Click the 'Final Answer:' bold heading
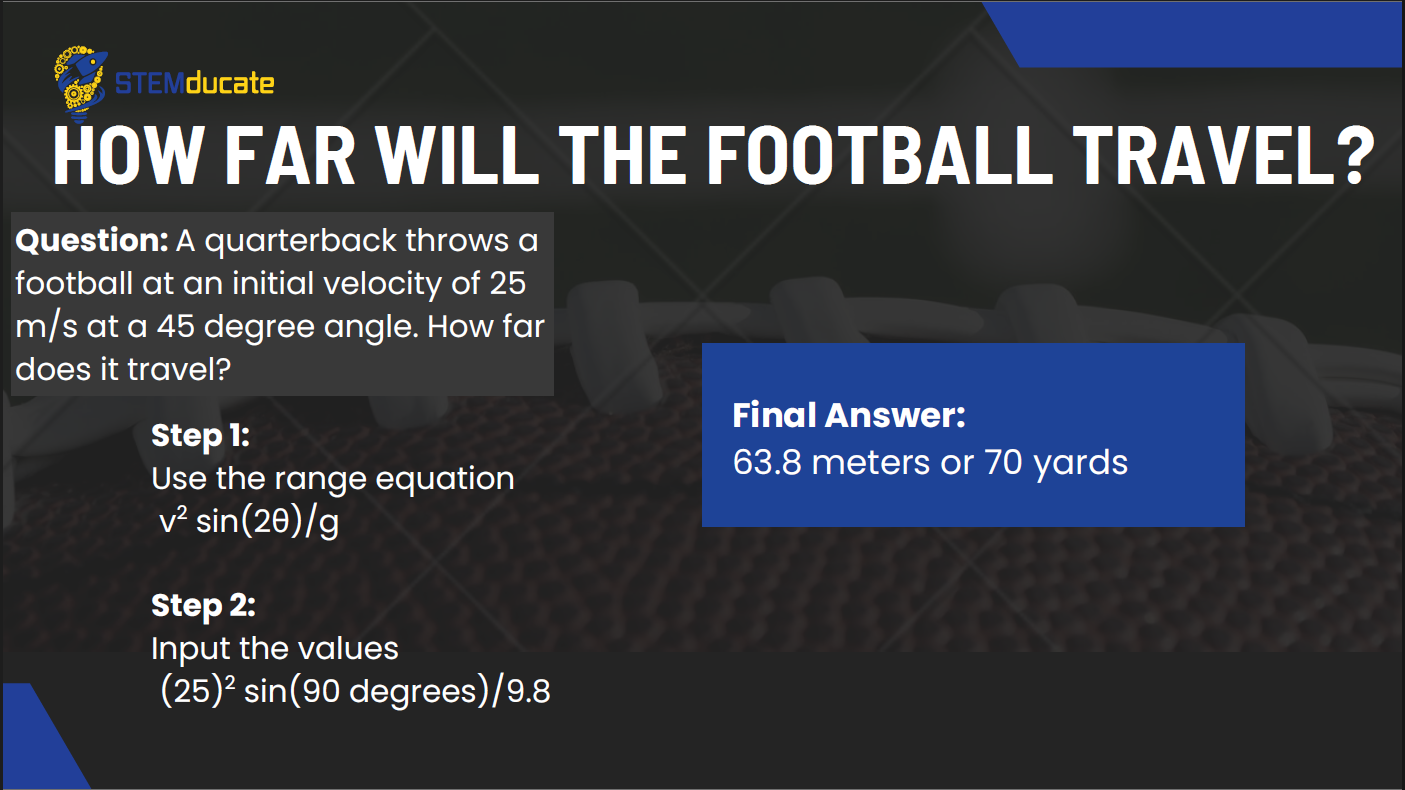The width and height of the screenshot is (1405, 790). 849,416
